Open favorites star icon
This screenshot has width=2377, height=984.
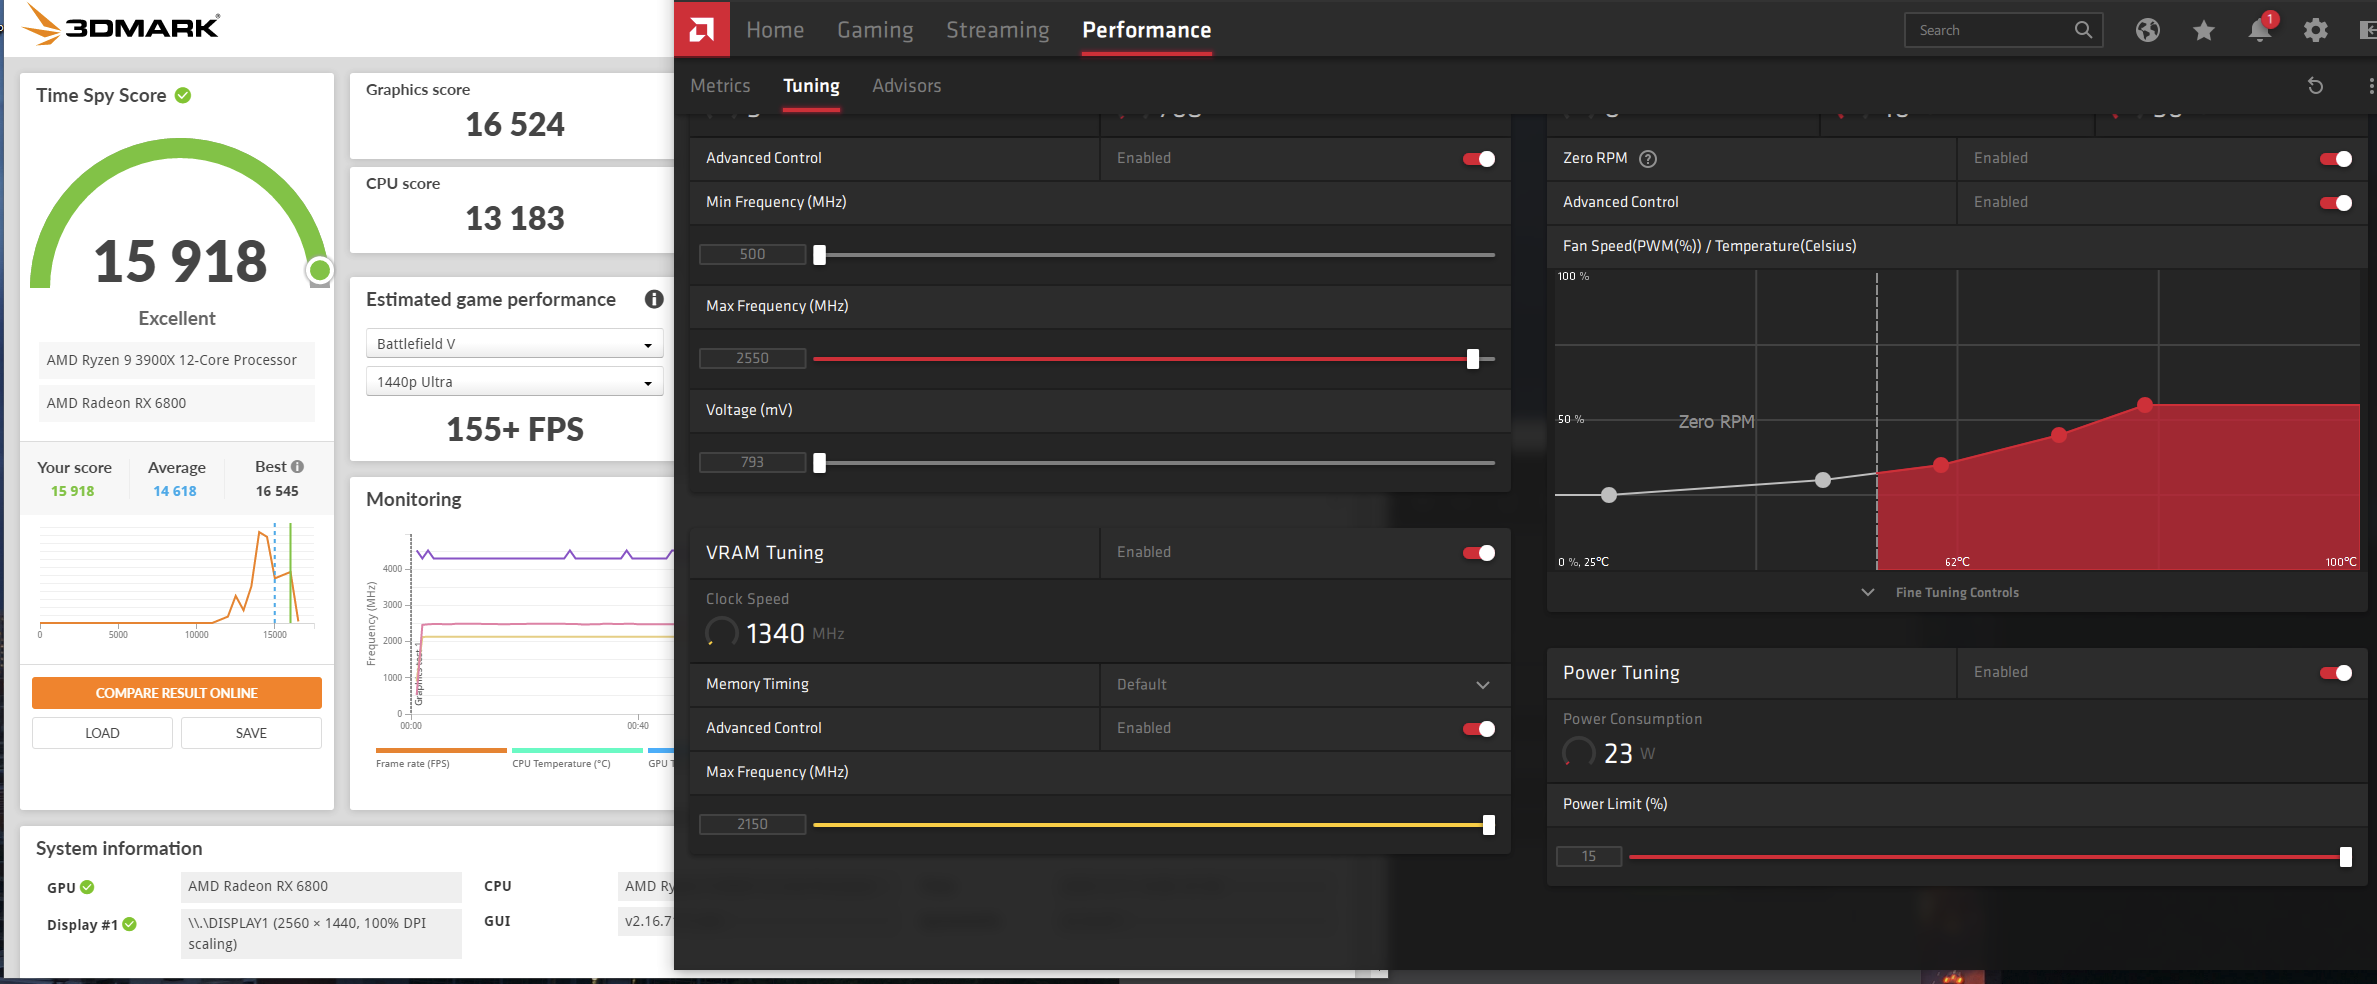[x=2203, y=30]
